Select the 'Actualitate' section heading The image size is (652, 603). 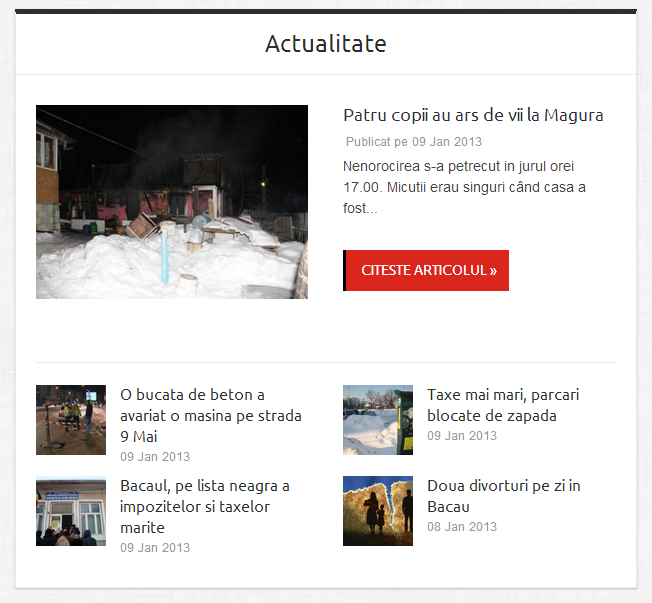click(x=325, y=44)
